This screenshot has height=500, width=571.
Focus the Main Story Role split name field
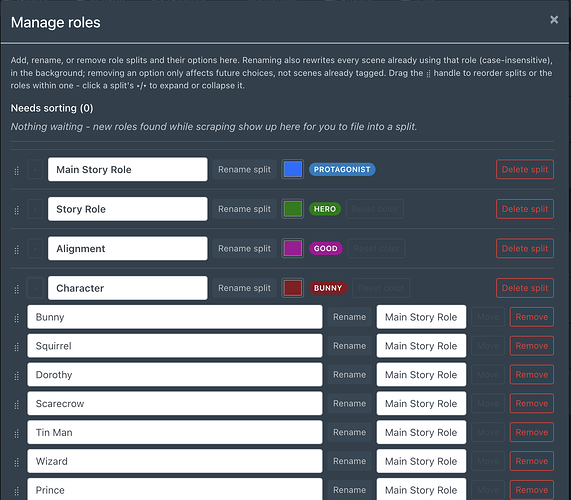[x=127, y=169]
